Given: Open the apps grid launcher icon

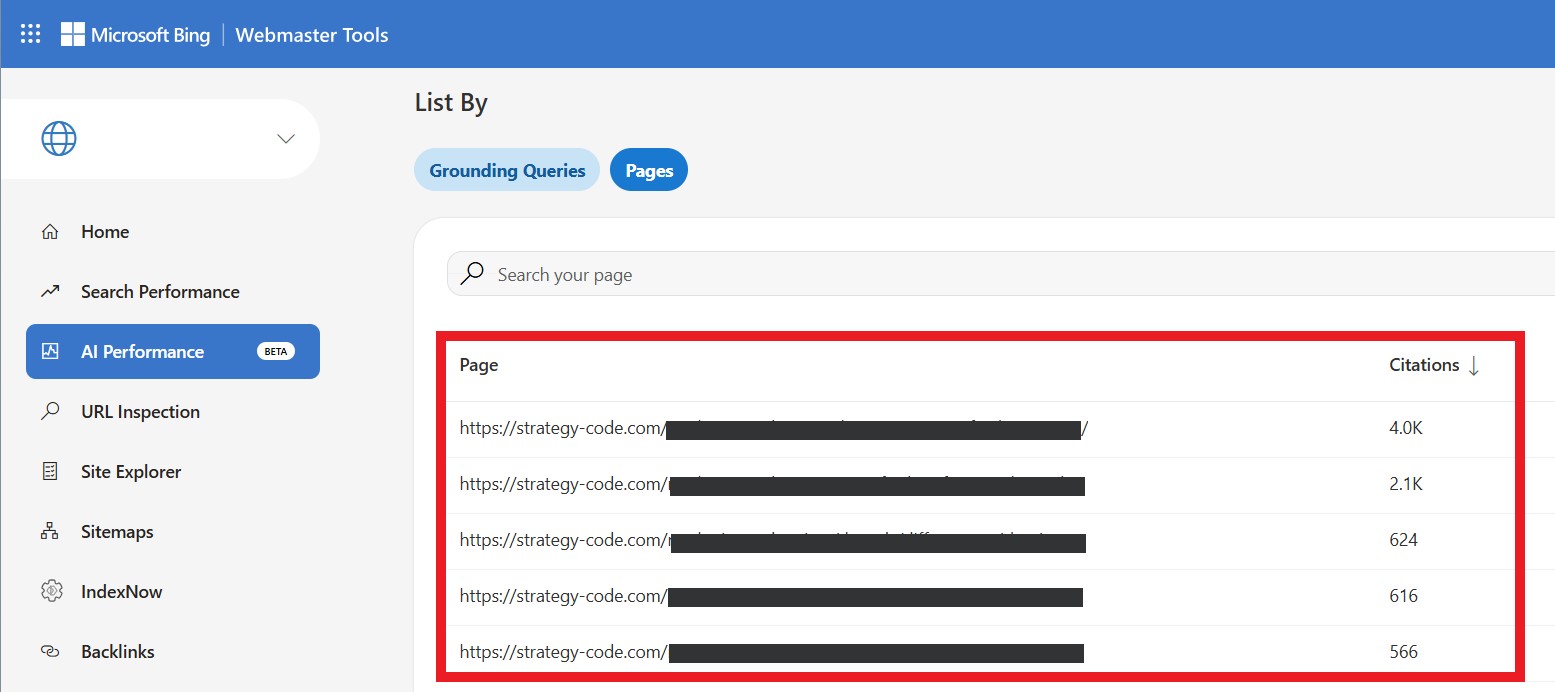Looking at the screenshot, I should [x=31, y=34].
